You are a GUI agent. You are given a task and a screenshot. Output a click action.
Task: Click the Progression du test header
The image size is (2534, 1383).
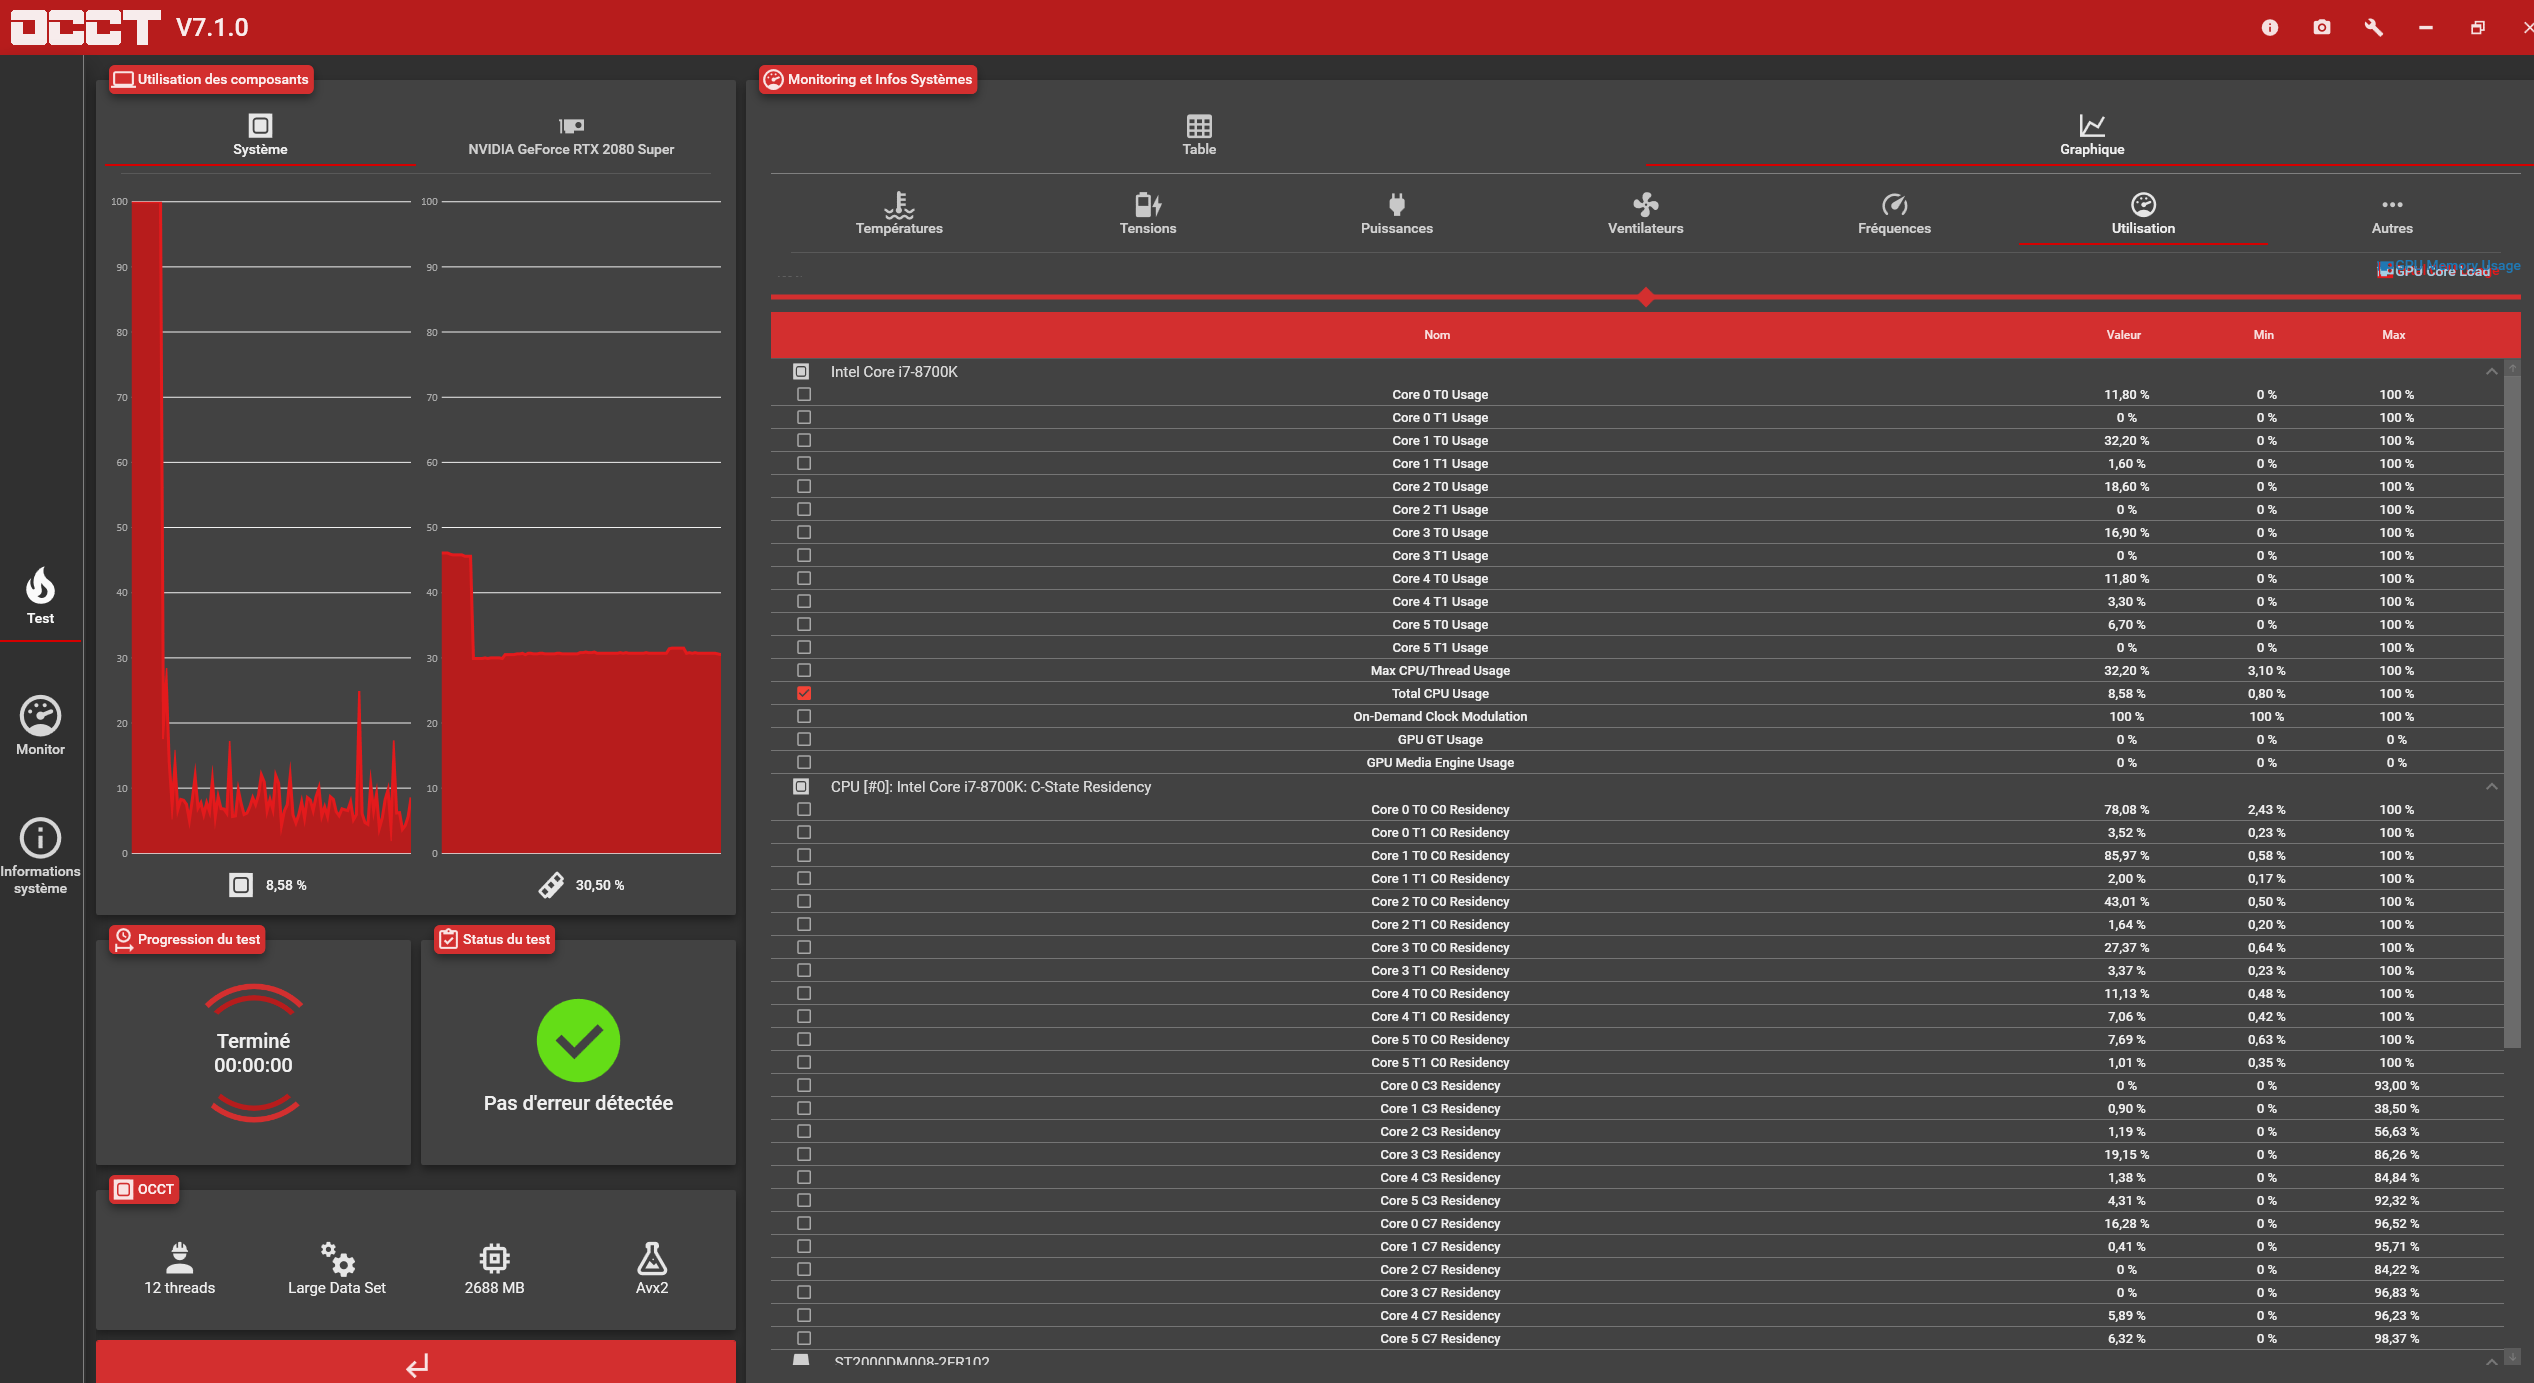coord(187,939)
